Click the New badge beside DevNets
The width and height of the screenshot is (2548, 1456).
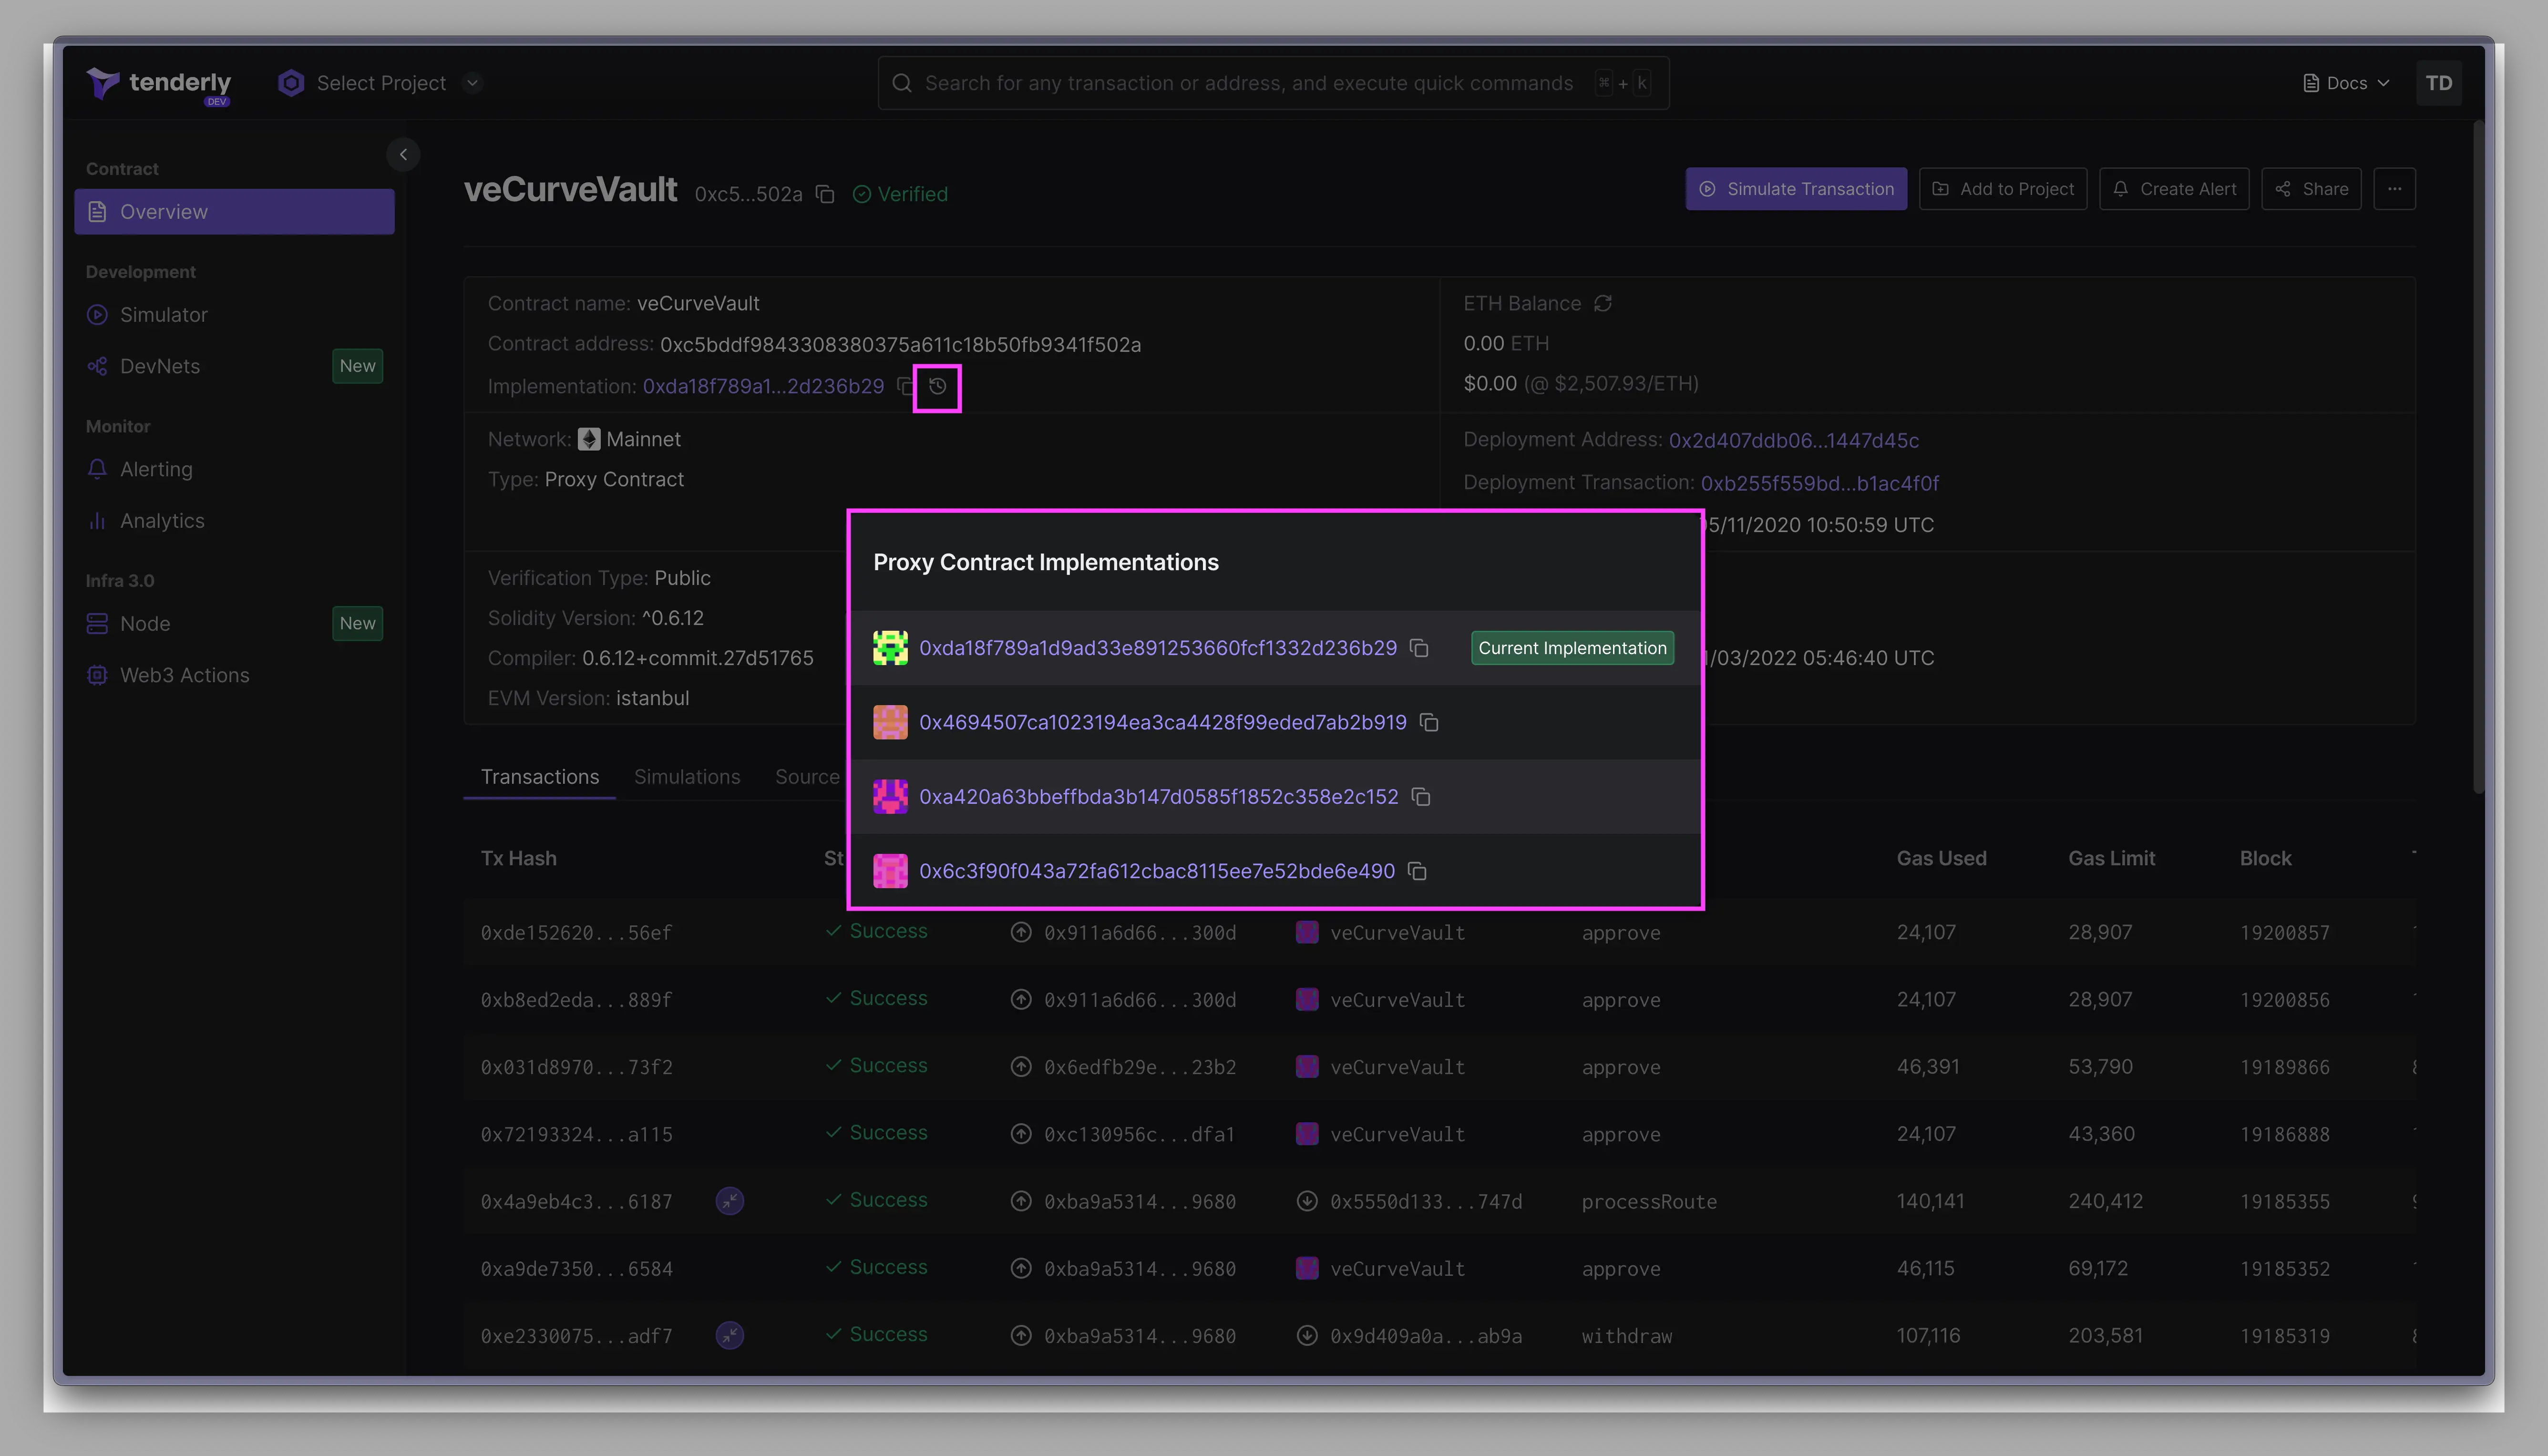357,366
